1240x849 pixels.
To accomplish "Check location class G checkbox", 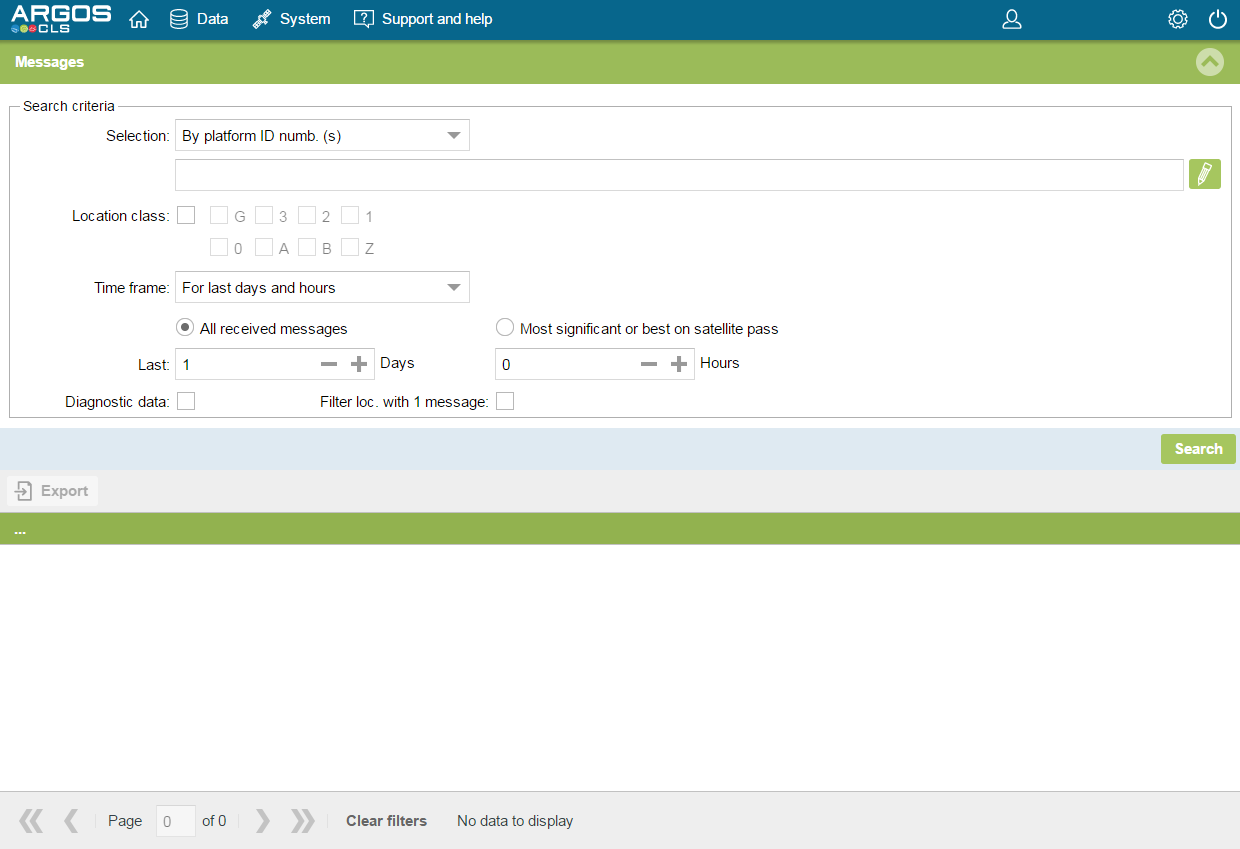I will 220,214.
